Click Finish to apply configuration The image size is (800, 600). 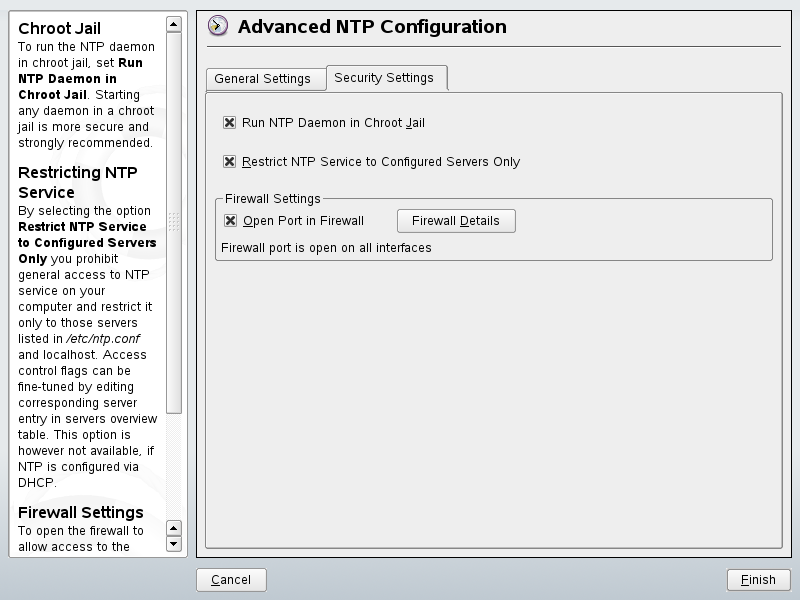coord(758,580)
